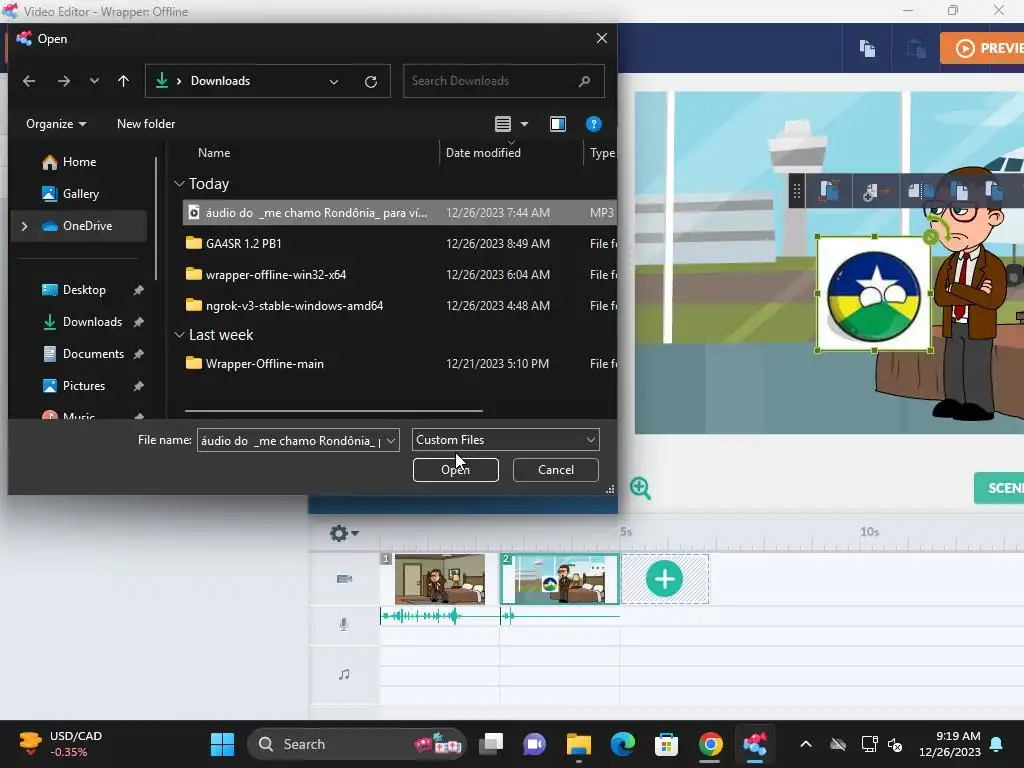Click the microphone voice track icon
Screen dimensions: 1024x768
[344, 624]
